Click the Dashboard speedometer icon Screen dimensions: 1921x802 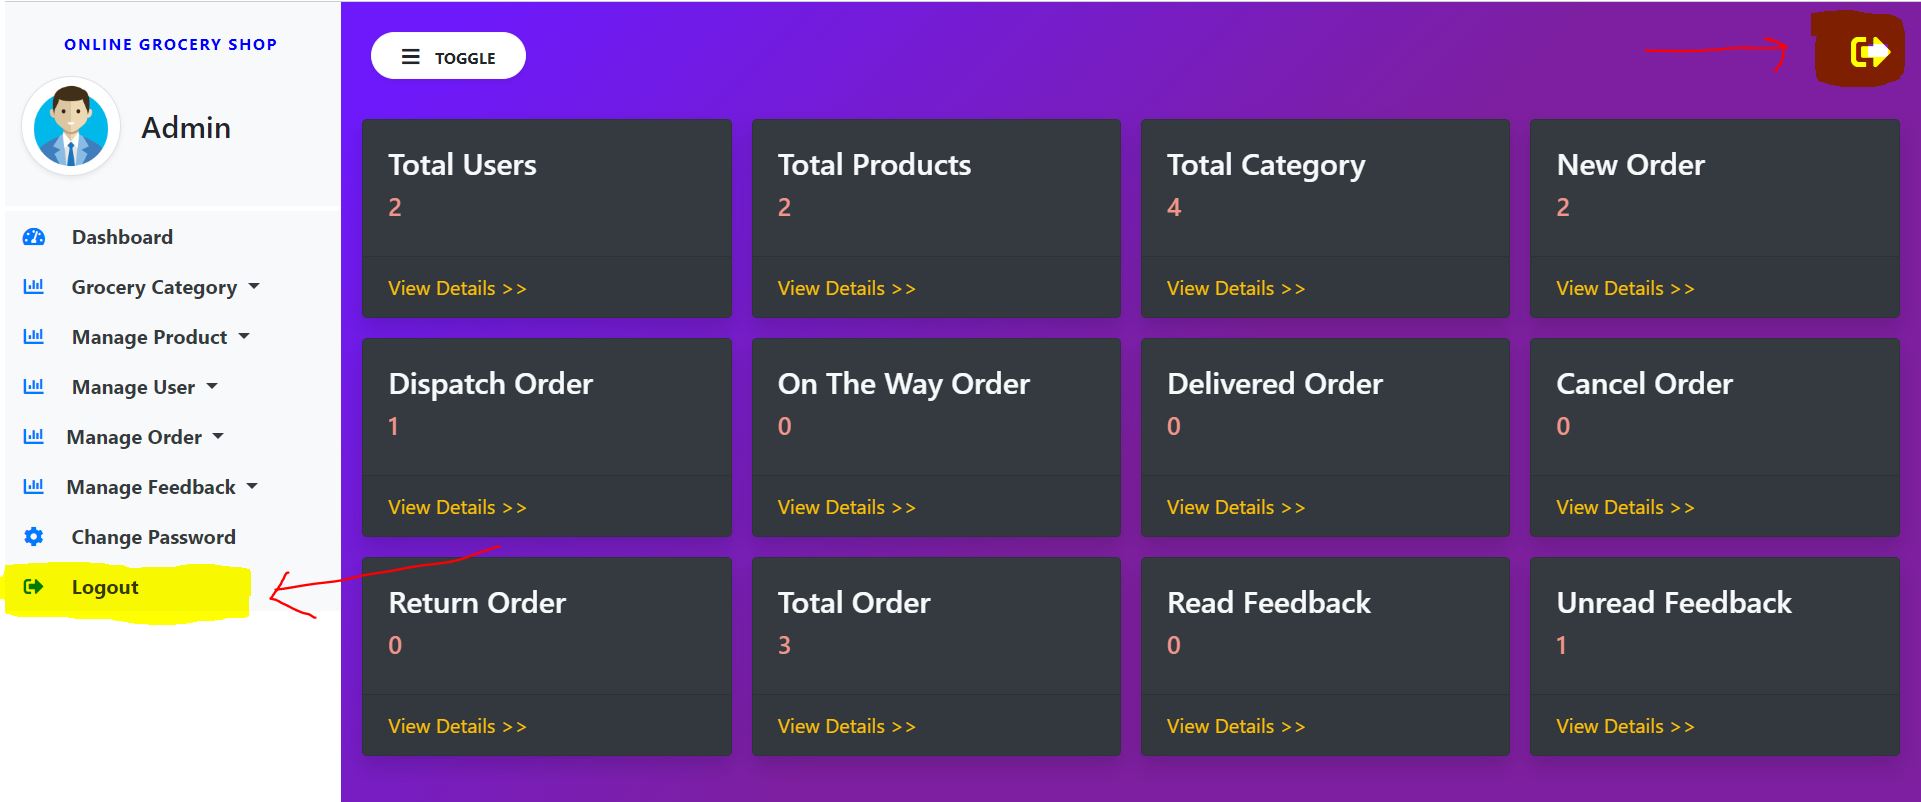tap(34, 237)
